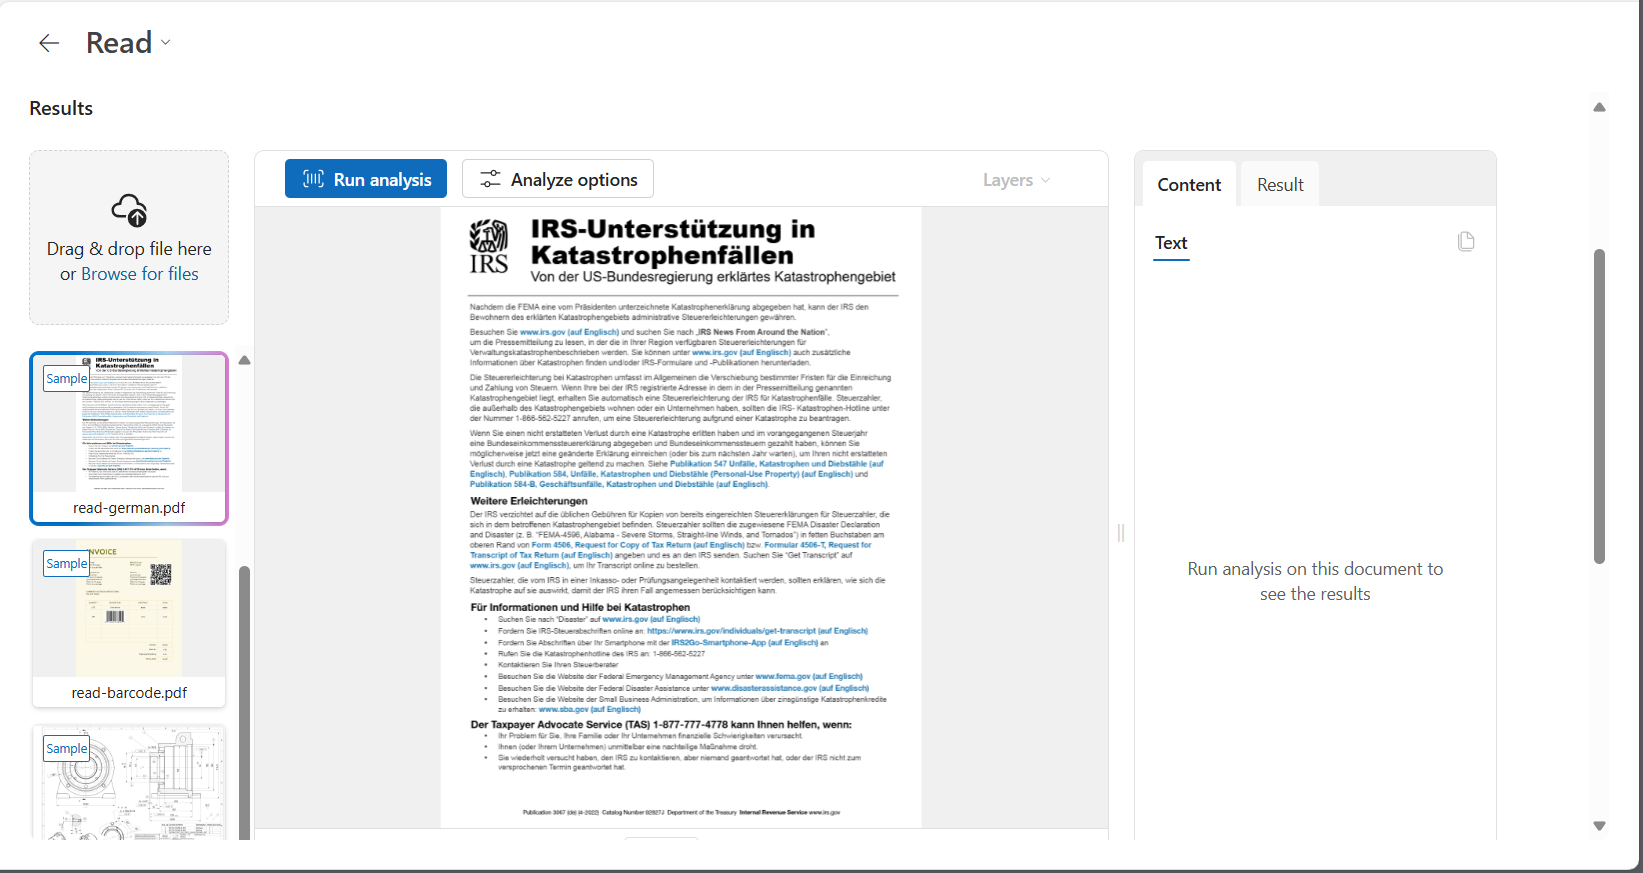1643x873 pixels.
Task: Click the panel splitter handle
Action: 1121,533
